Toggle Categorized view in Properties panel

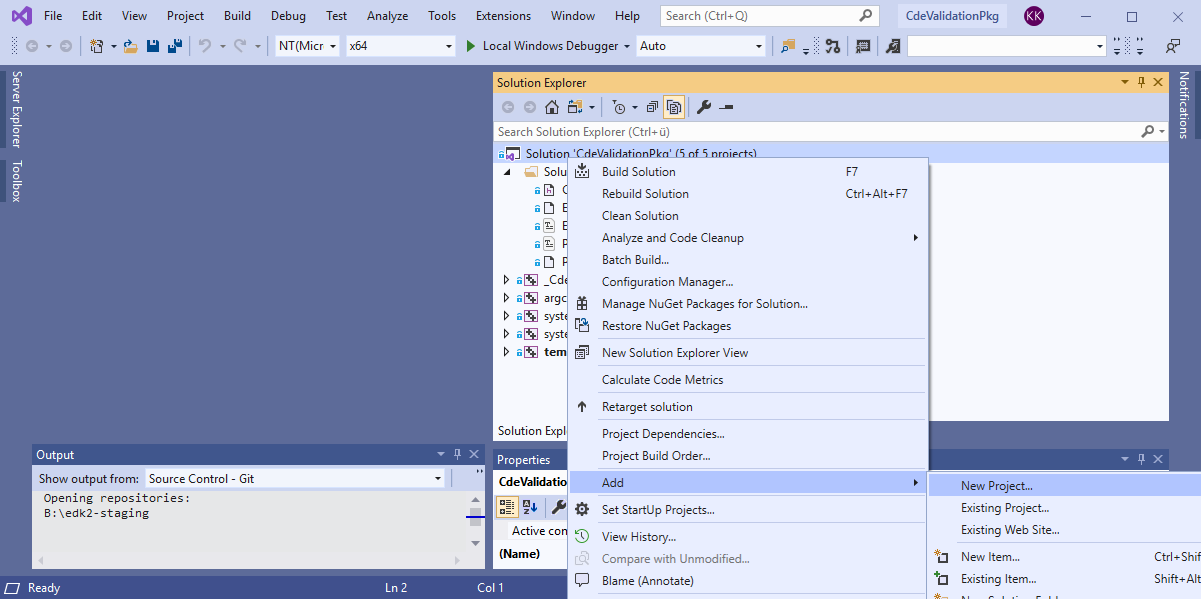click(x=507, y=507)
